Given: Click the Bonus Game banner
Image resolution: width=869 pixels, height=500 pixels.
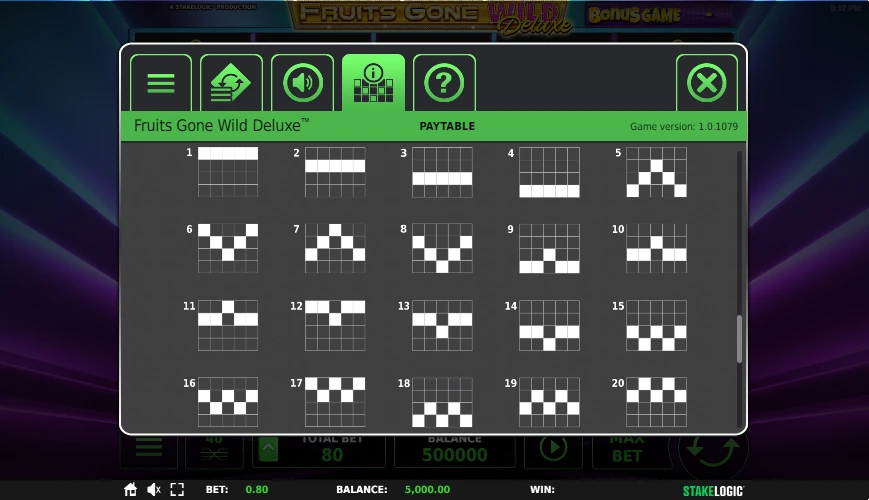Looking at the screenshot, I should [658, 15].
